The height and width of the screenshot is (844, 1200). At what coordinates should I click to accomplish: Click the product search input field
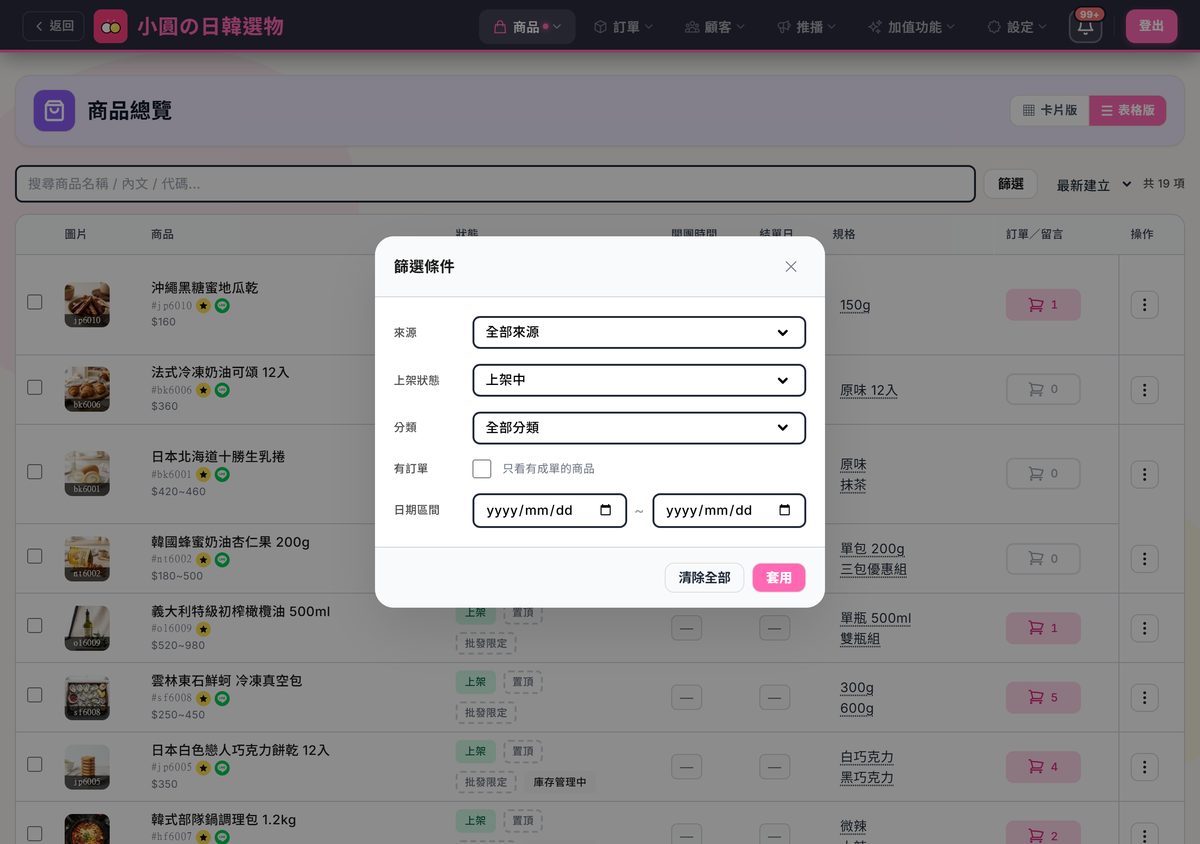(x=495, y=184)
